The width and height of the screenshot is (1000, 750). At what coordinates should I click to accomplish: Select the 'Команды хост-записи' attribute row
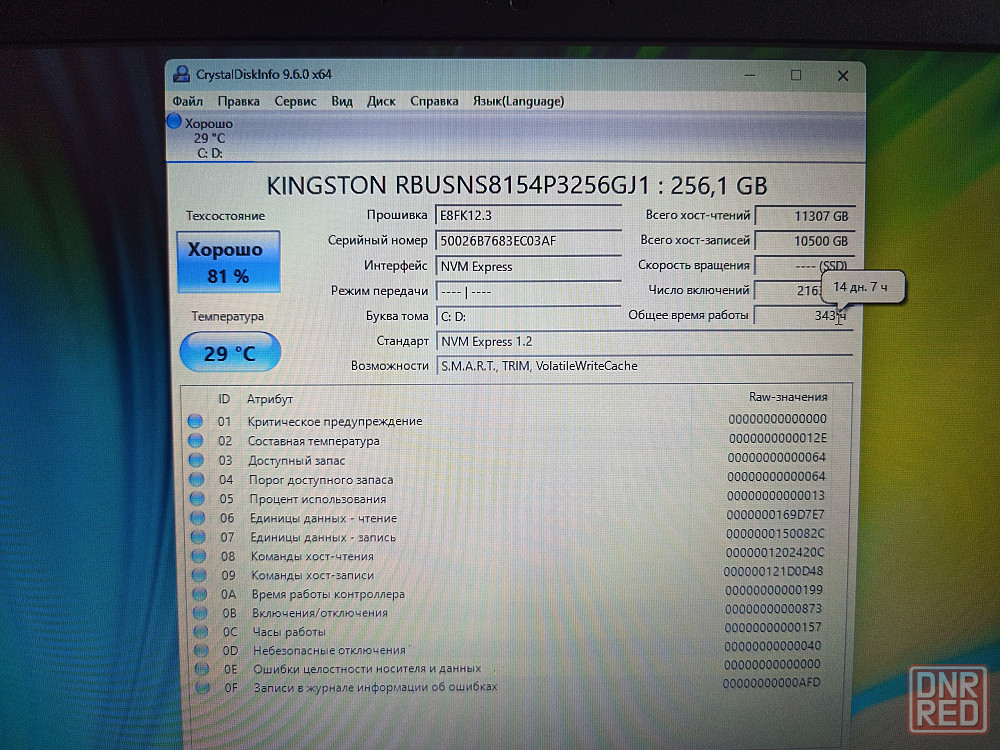click(x=509, y=573)
